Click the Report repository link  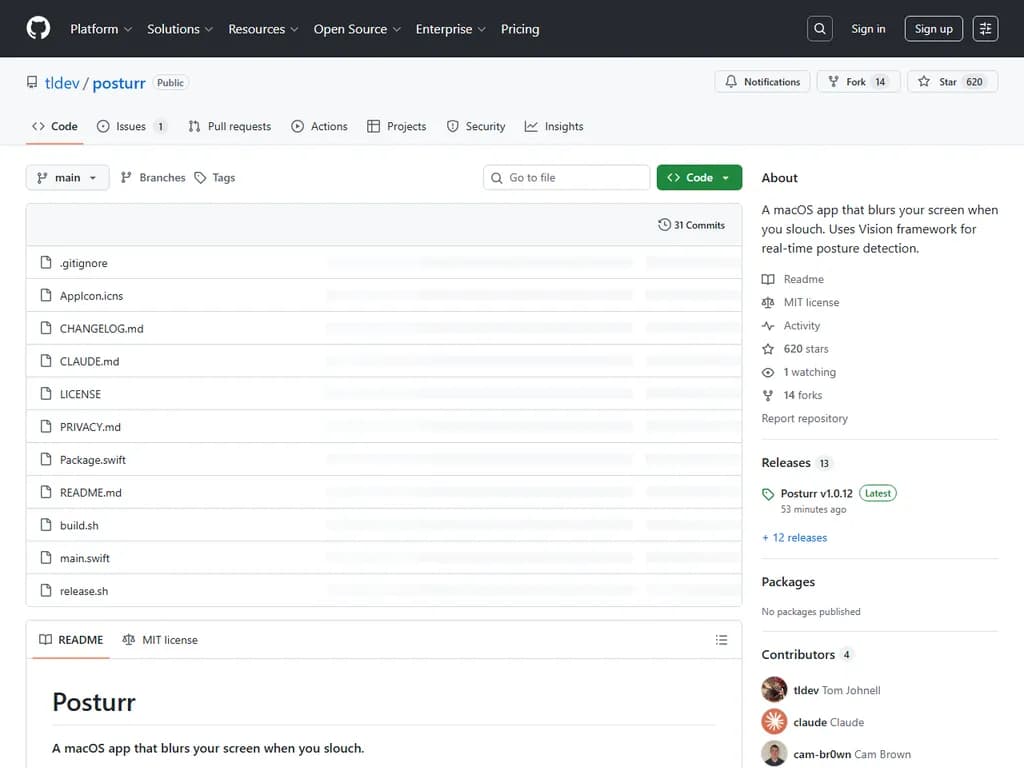click(804, 418)
